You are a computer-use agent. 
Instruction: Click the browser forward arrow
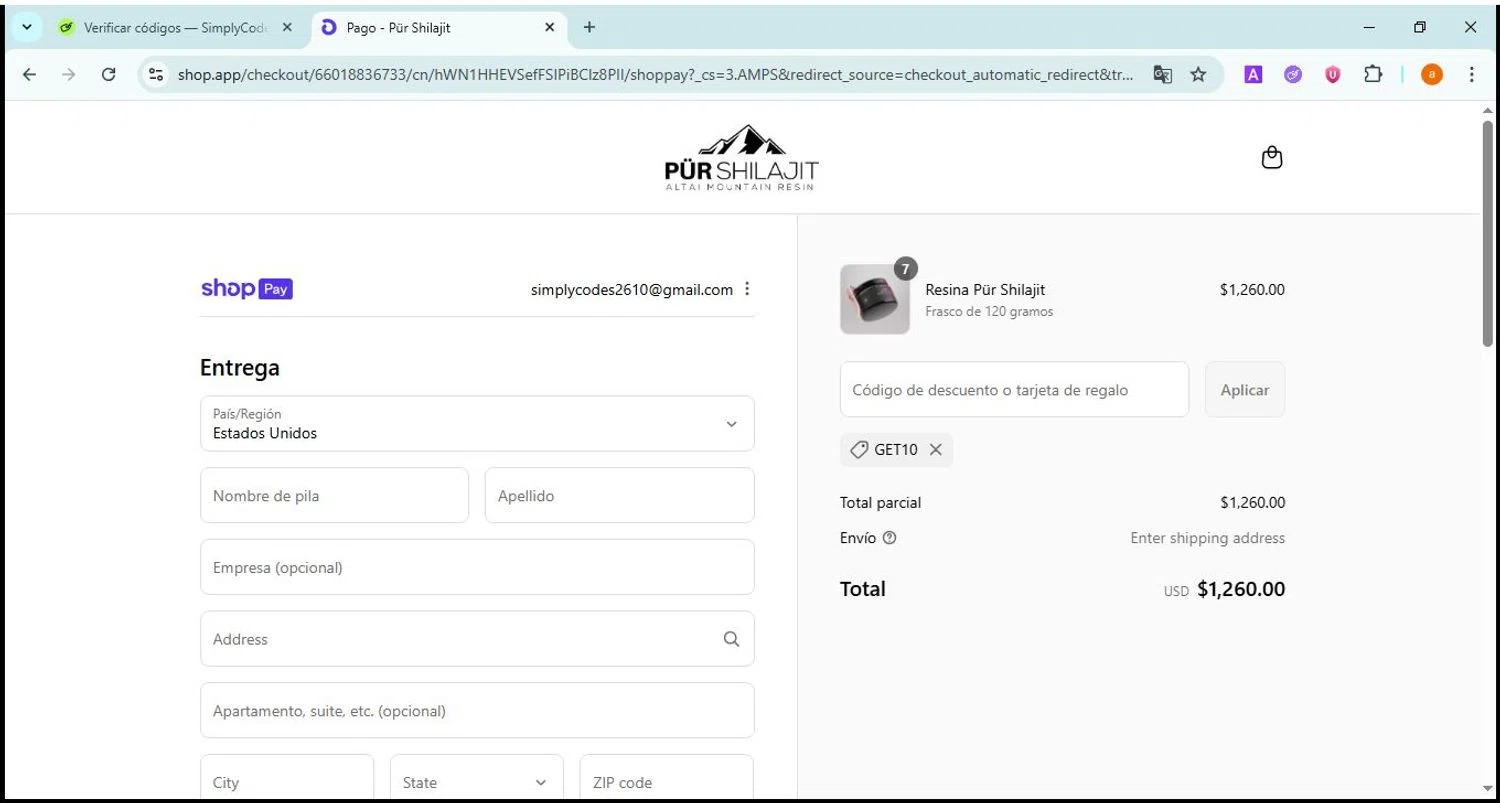coord(68,74)
